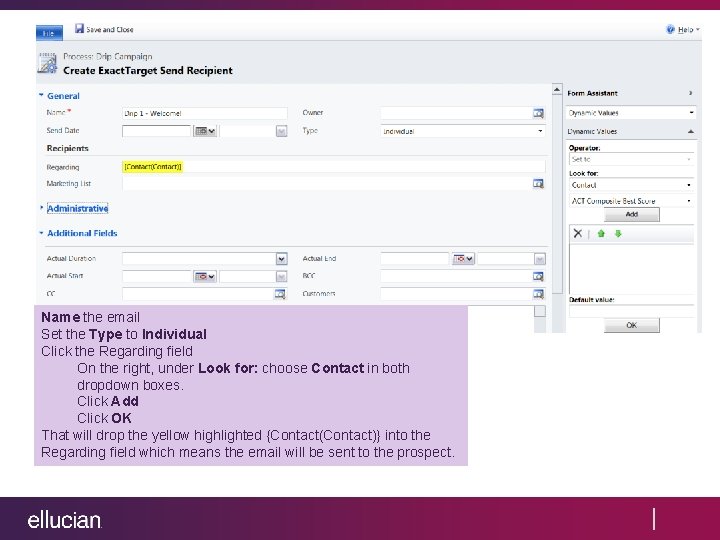Image resolution: width=720 pixels, height=540 pixels.
Task: Collapse the Form Assistant pane arrow
Action: click(690, 93)
